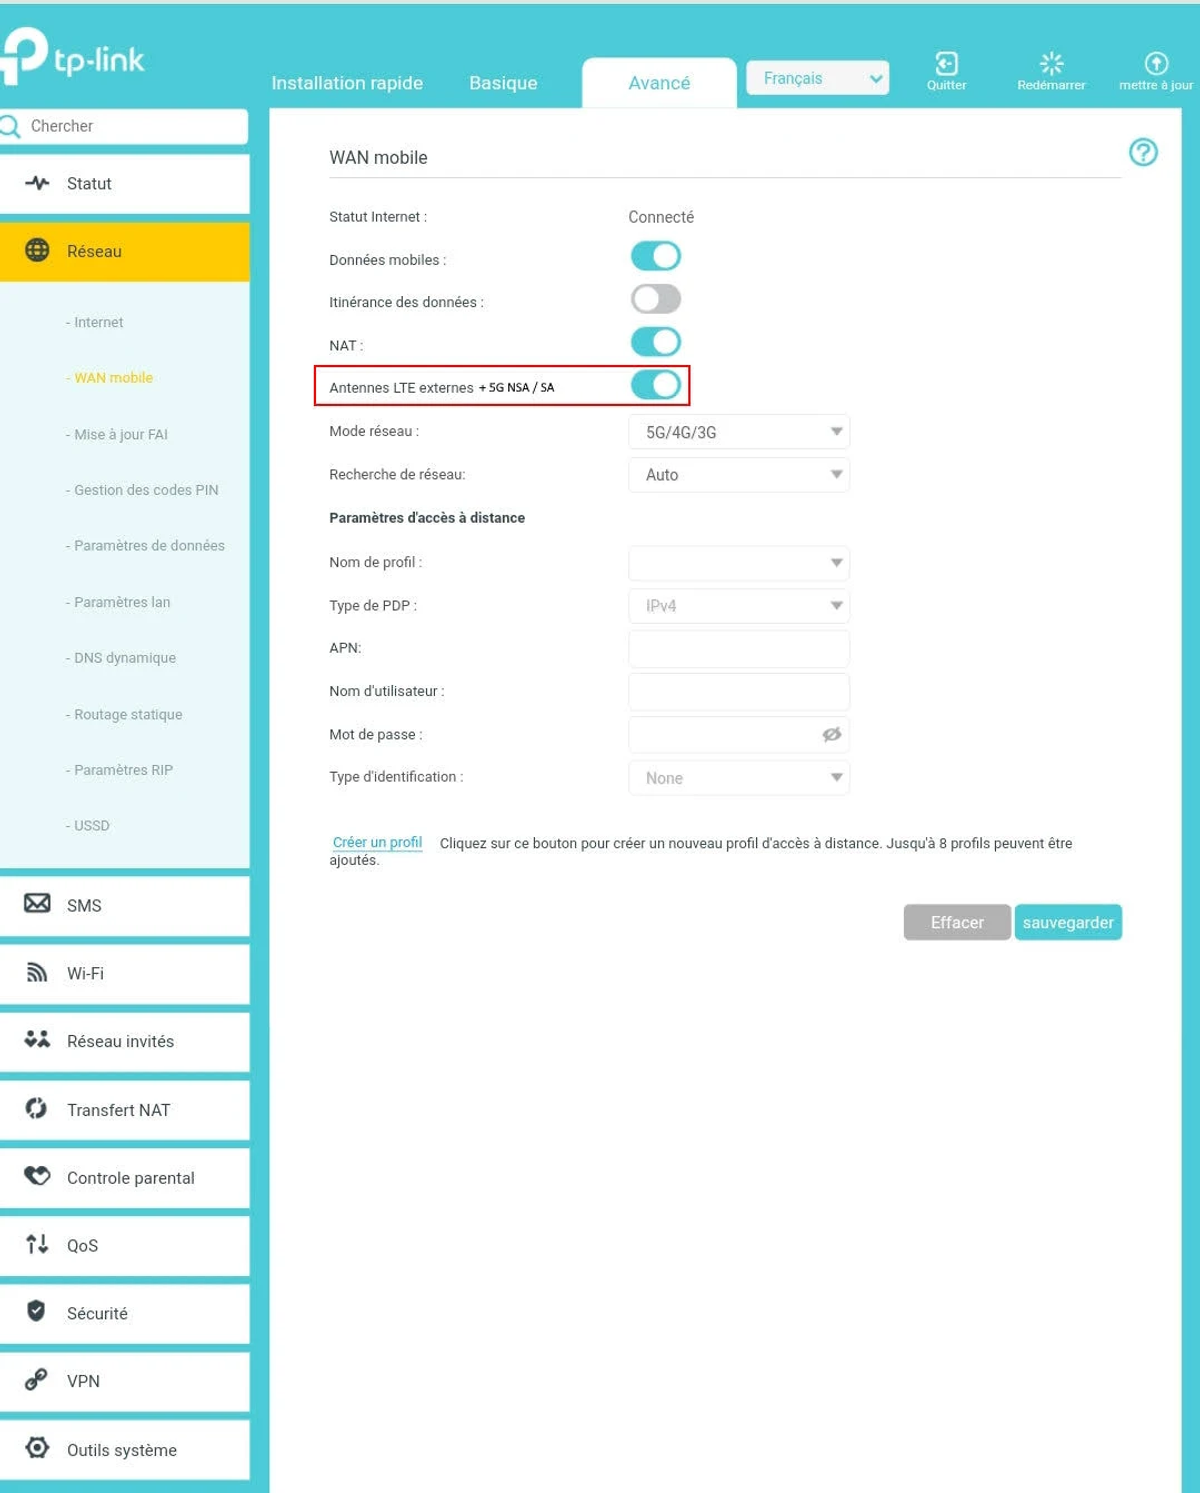Click the Réseau invités people icon

37,1039
